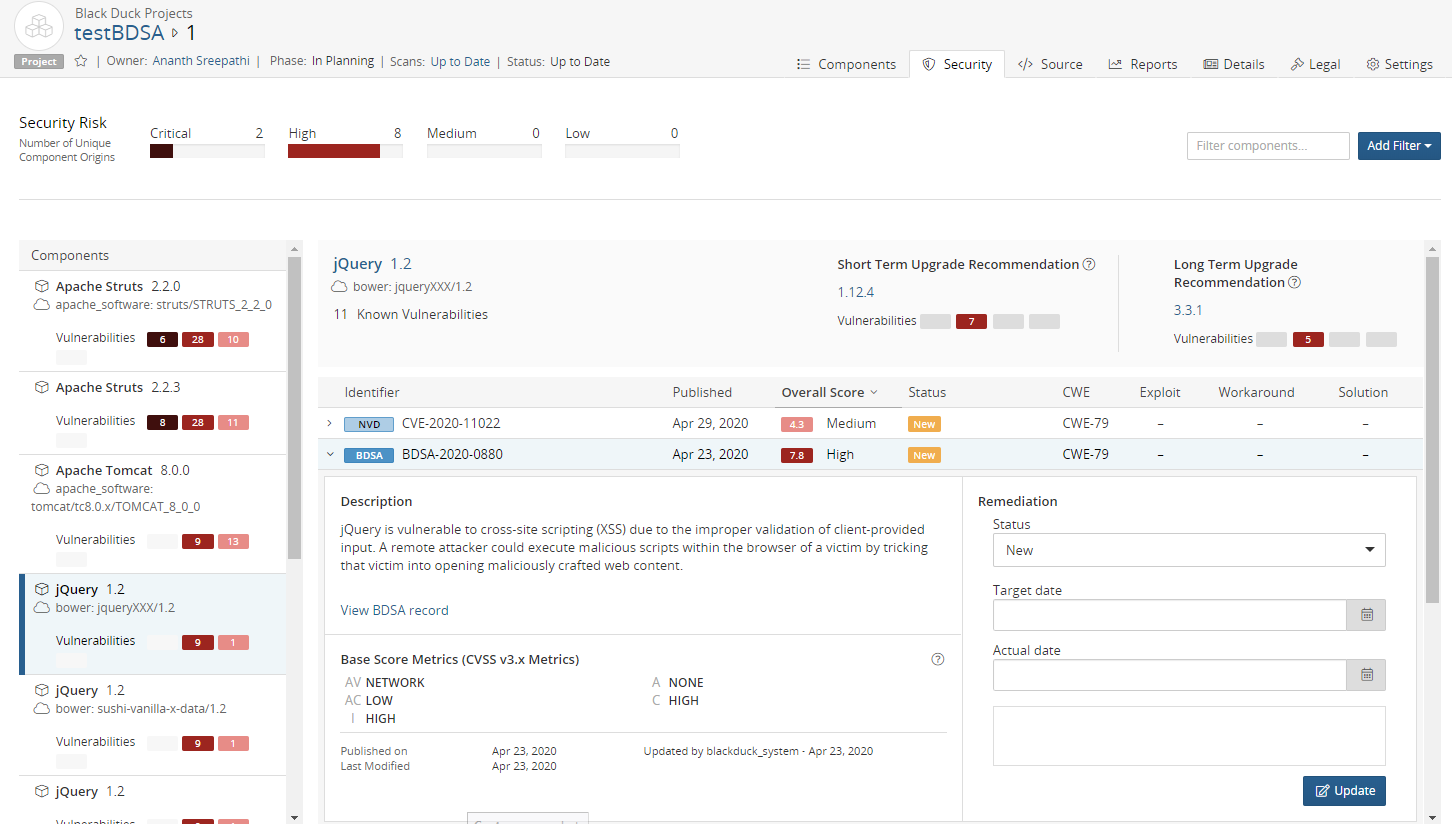
Task: Select the Security tab
Action: [x=957, y=64]
